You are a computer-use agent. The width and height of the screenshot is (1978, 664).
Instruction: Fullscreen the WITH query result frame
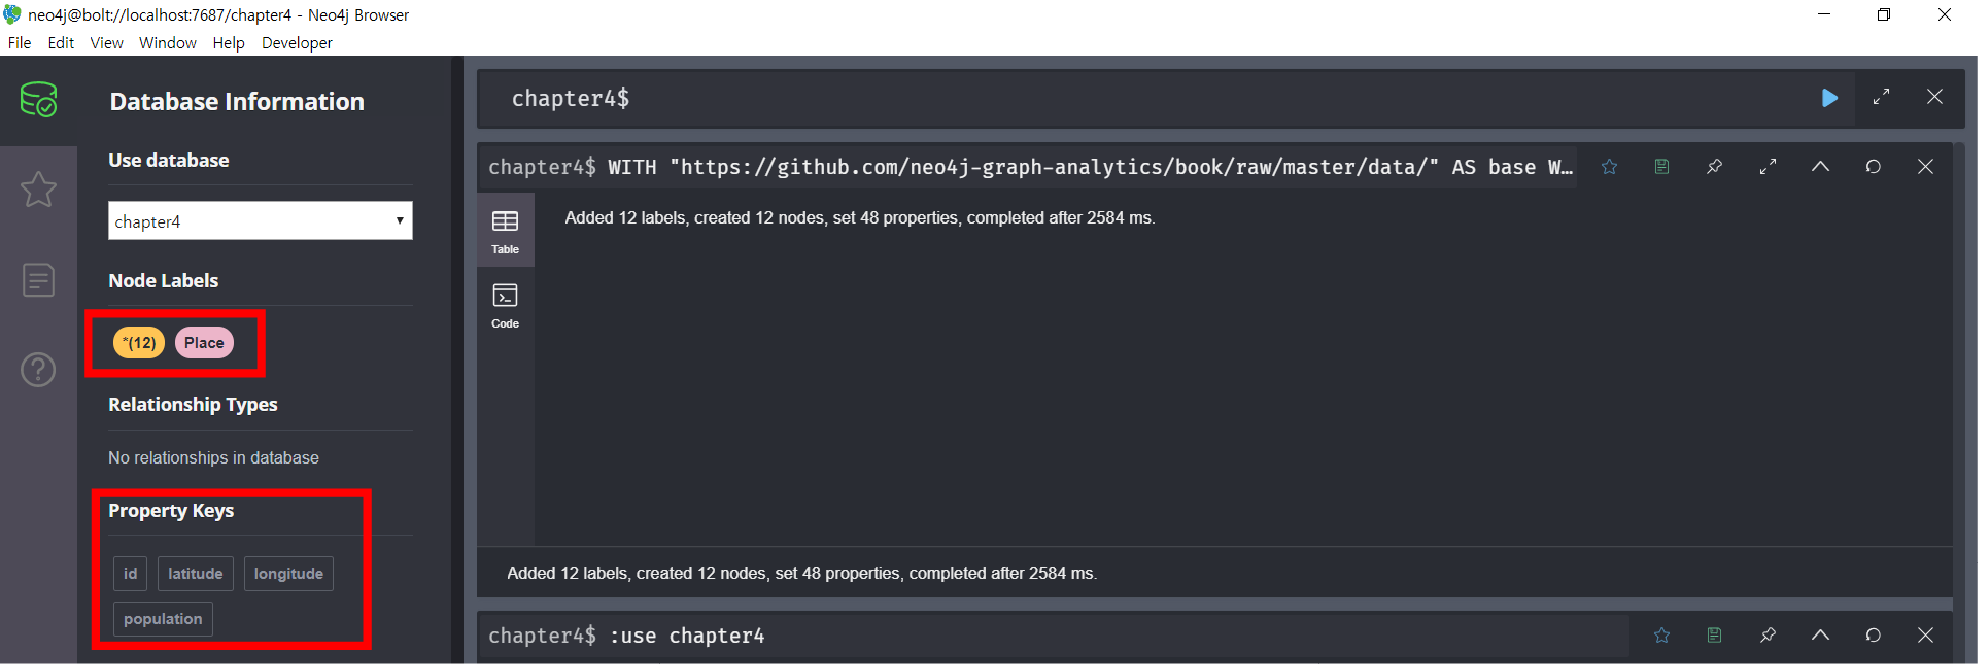[1768, 167]
